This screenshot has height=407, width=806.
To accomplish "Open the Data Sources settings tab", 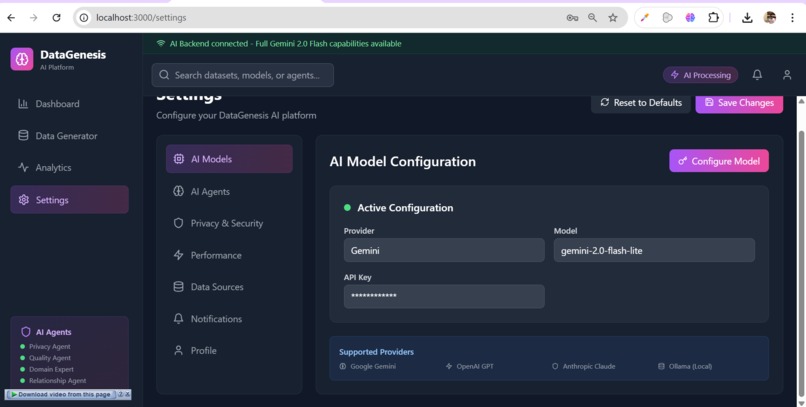I will click(229, 287).
